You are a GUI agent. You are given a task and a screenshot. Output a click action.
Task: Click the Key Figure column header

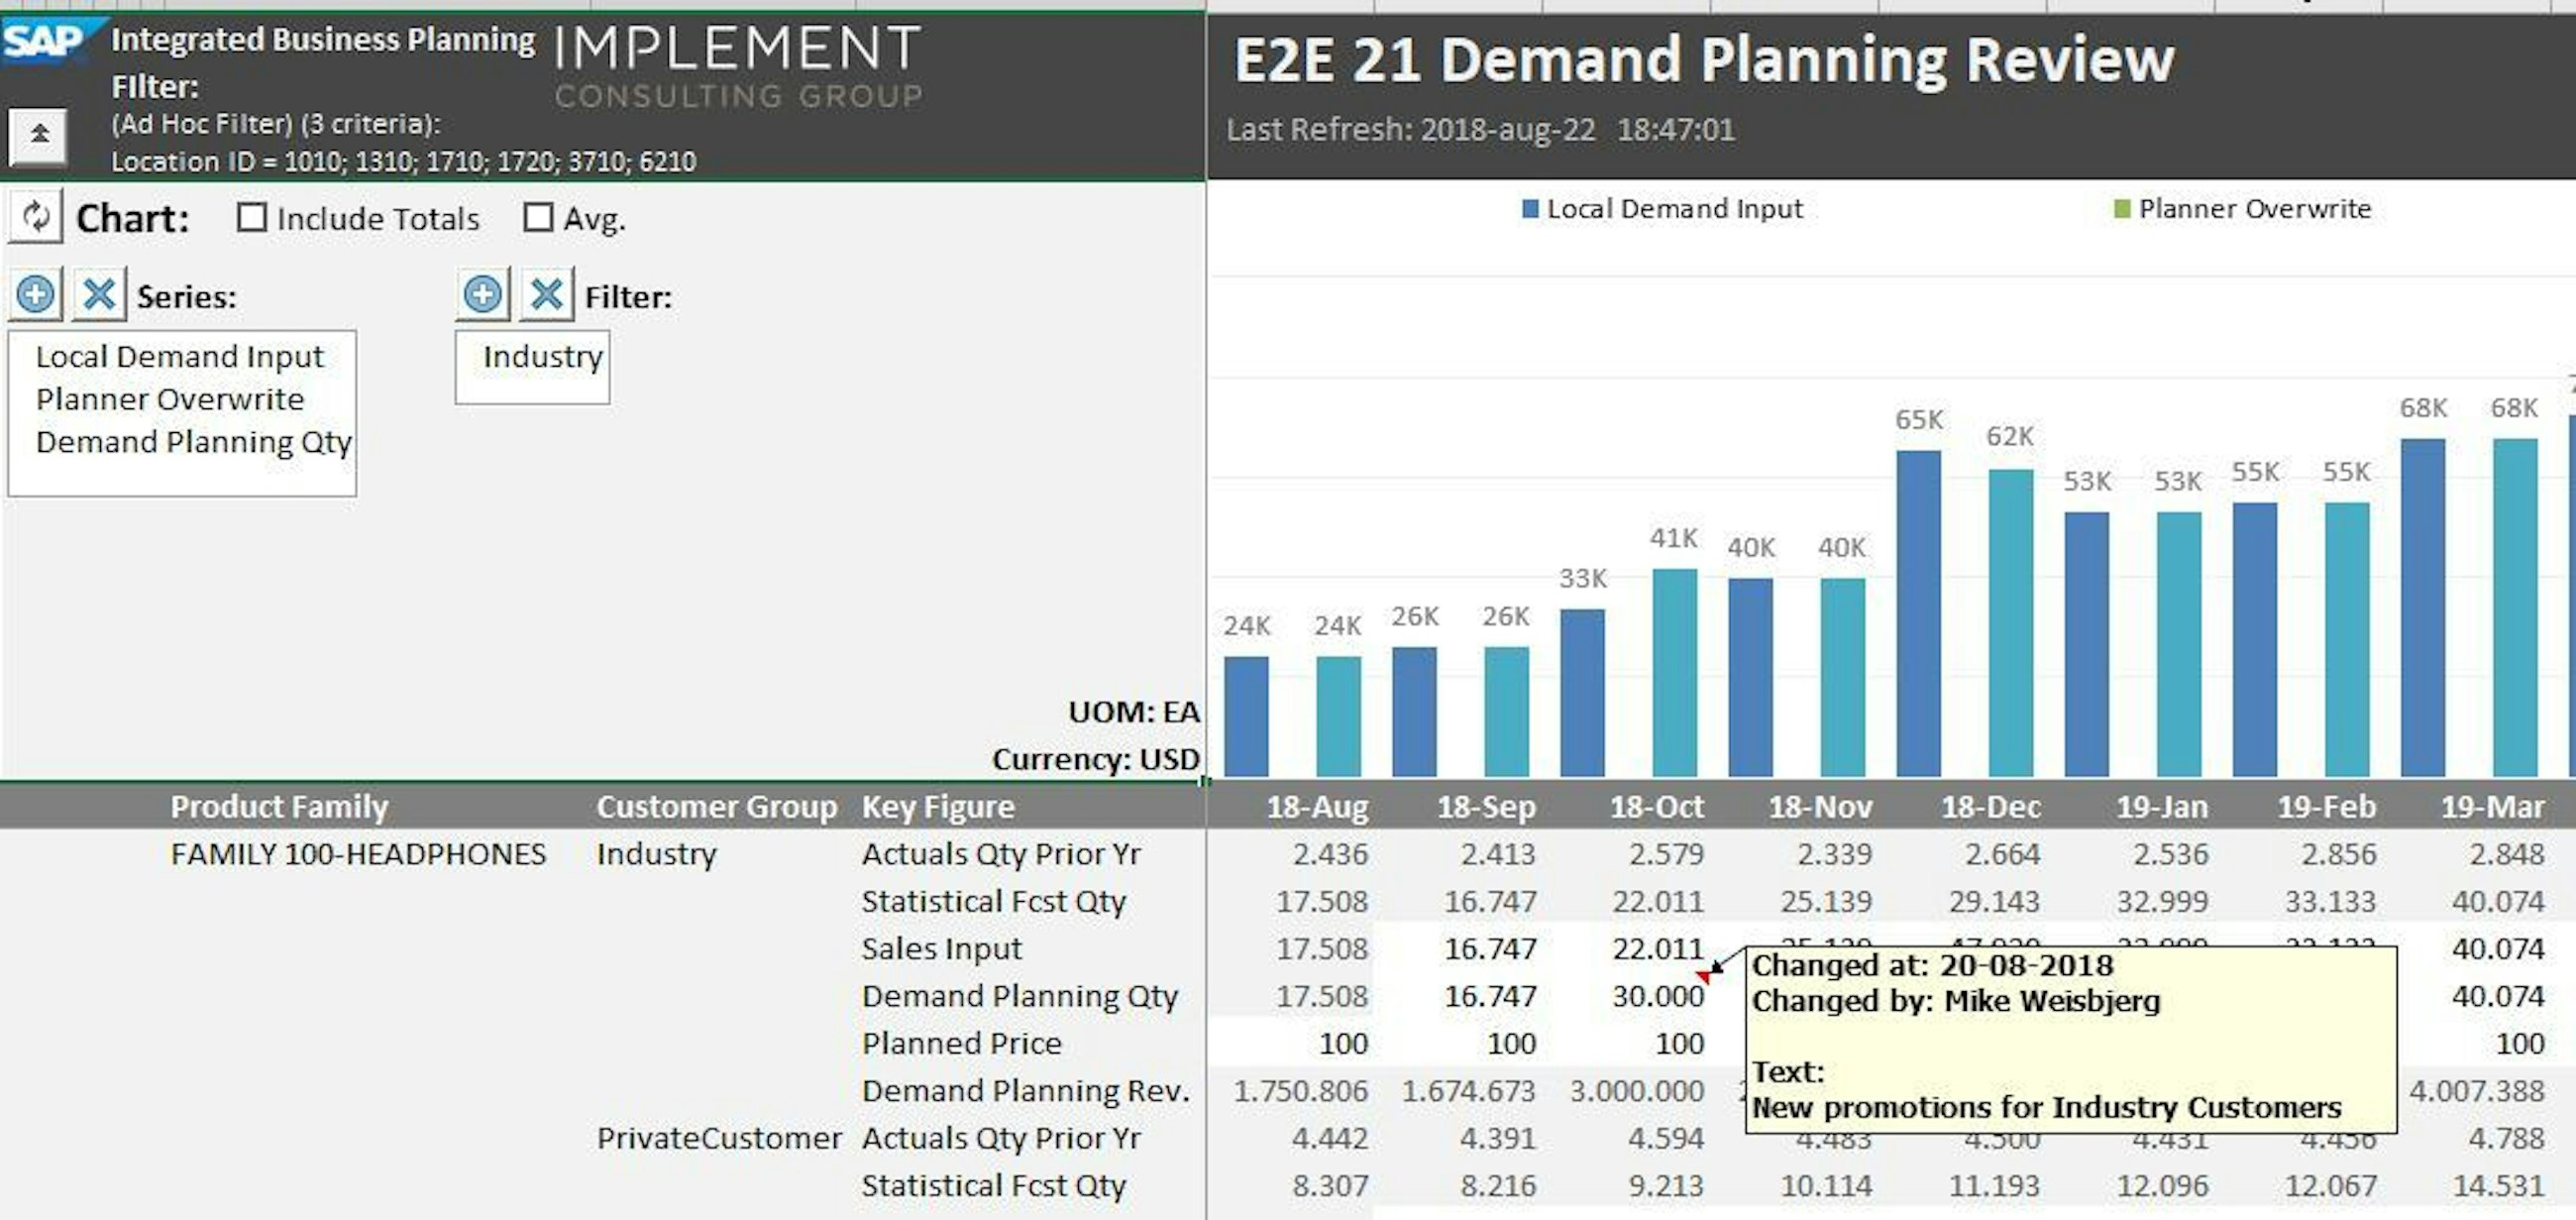pos(937,807)
